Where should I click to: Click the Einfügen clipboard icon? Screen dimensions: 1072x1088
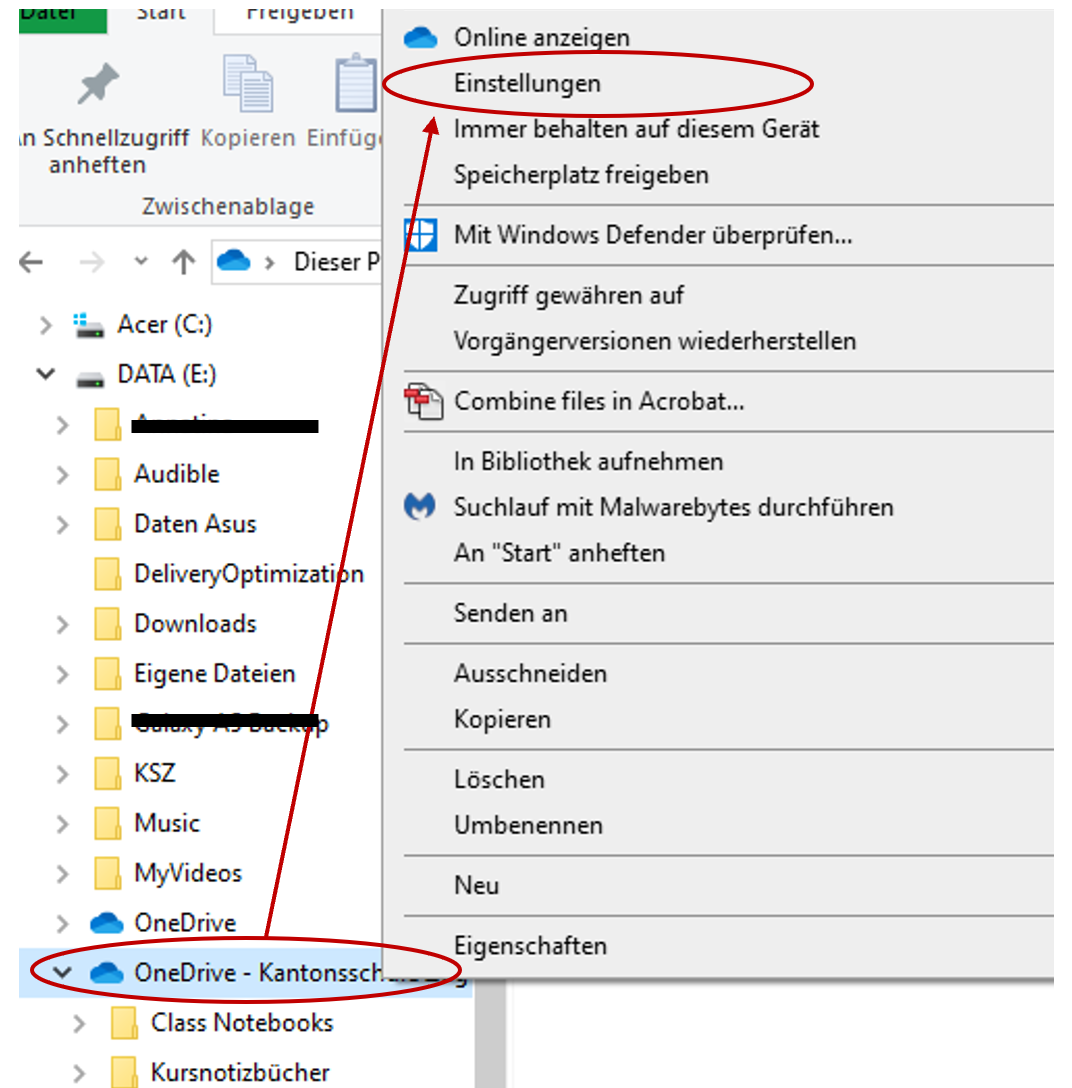coord(355,84)
